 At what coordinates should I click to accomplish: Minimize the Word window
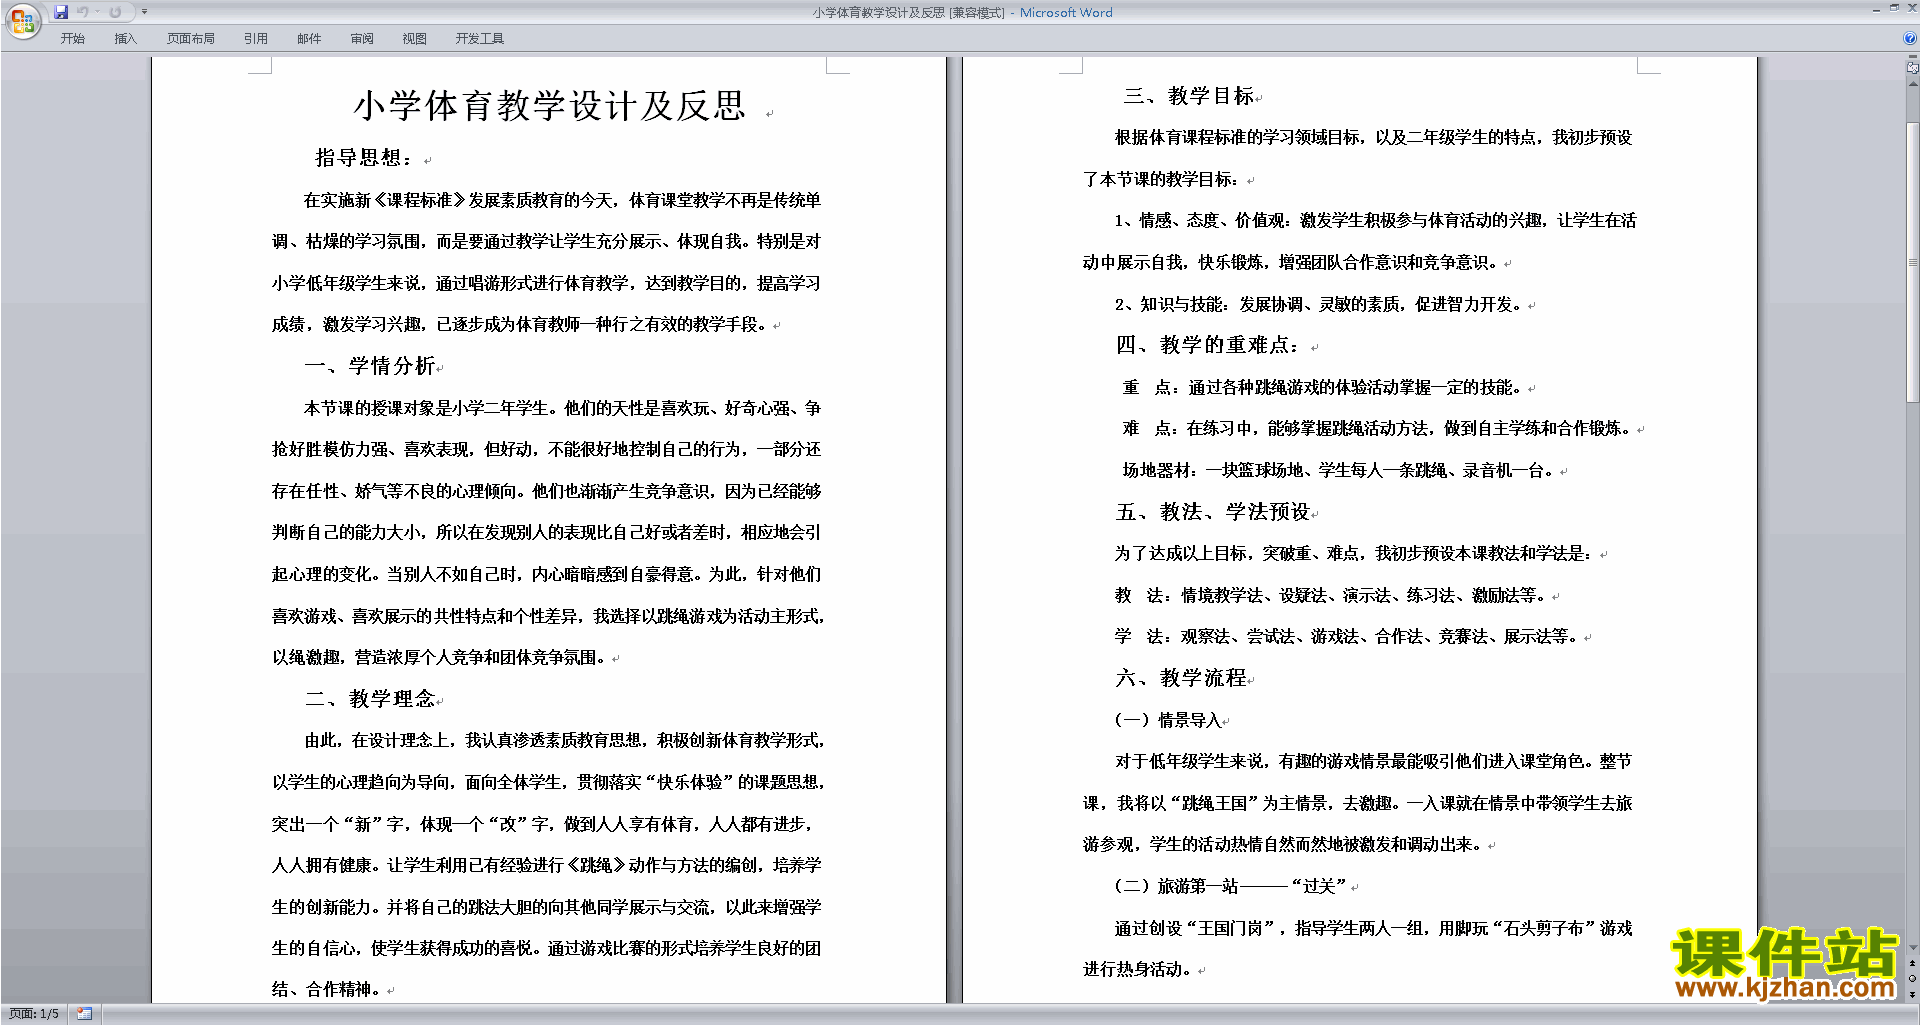click(1876, 8)
